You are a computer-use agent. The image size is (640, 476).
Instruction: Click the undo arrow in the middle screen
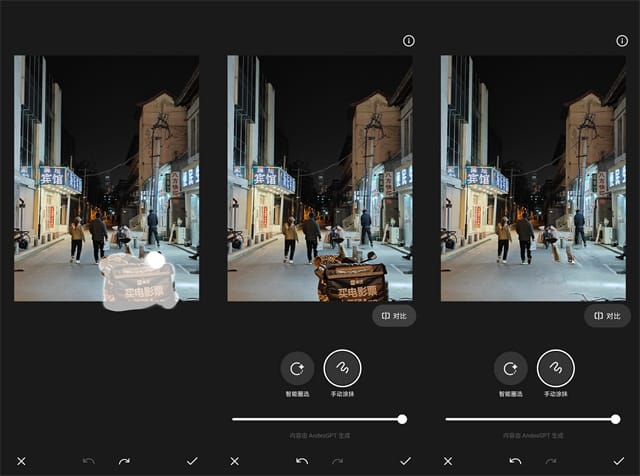302,461
